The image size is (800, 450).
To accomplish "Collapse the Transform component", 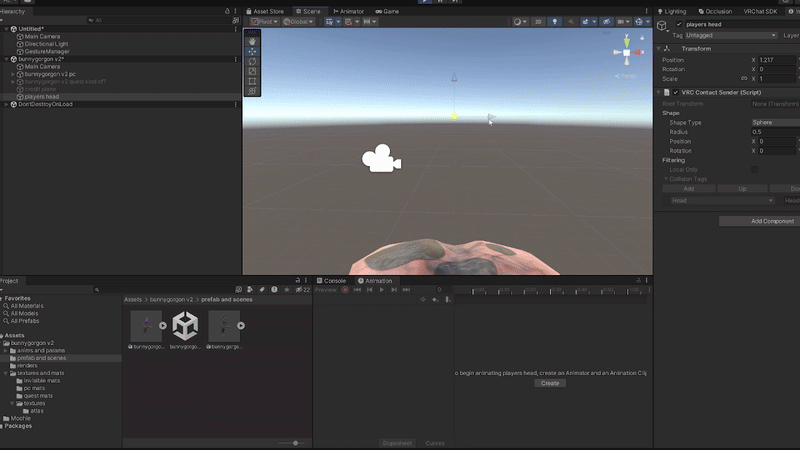I will pyautogui.click(x=660, y=48).
